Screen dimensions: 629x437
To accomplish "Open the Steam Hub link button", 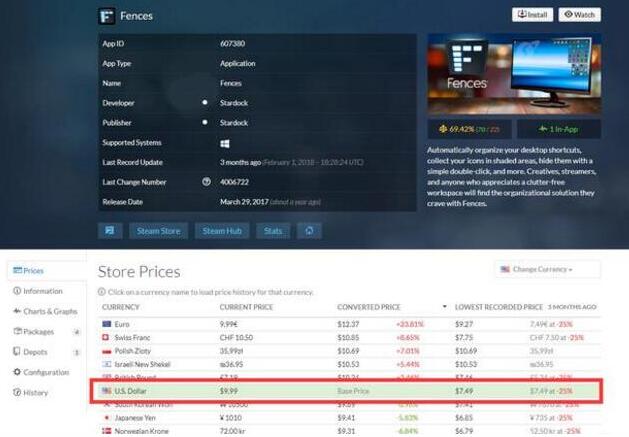I will click(x=220, y=231).
